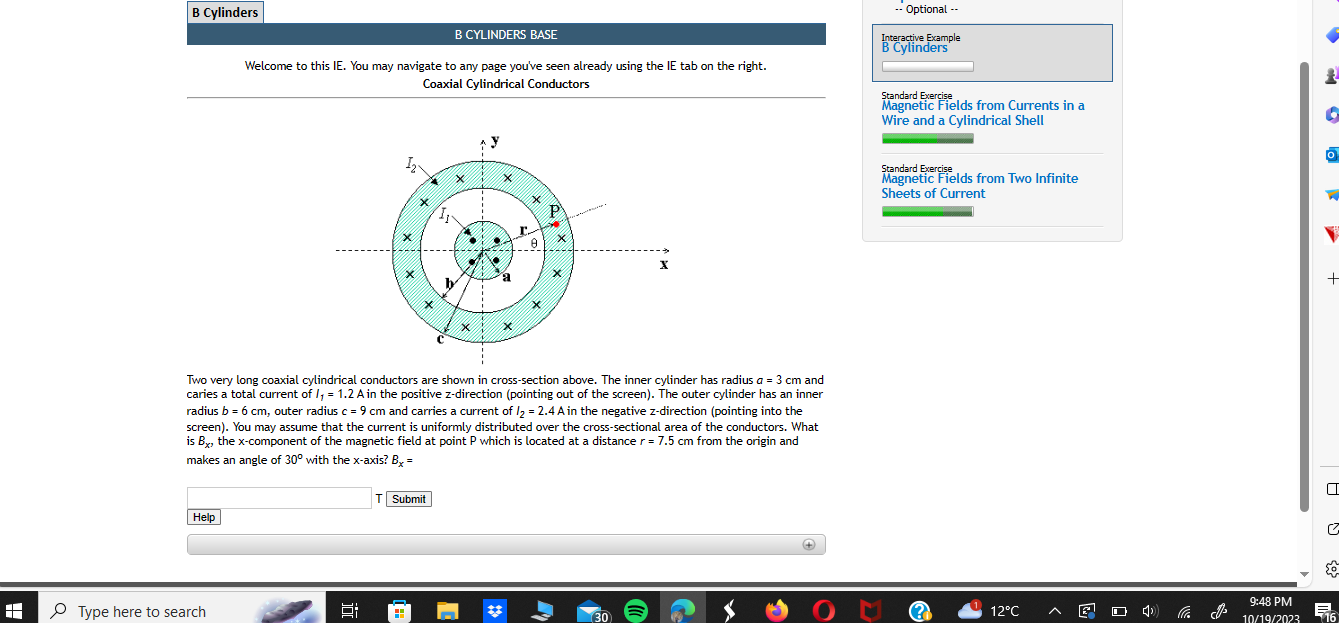Open McAfee security from the taskbar
Image resolution: width=1339 pixels, height=623 pixels.
pos(870,610)
